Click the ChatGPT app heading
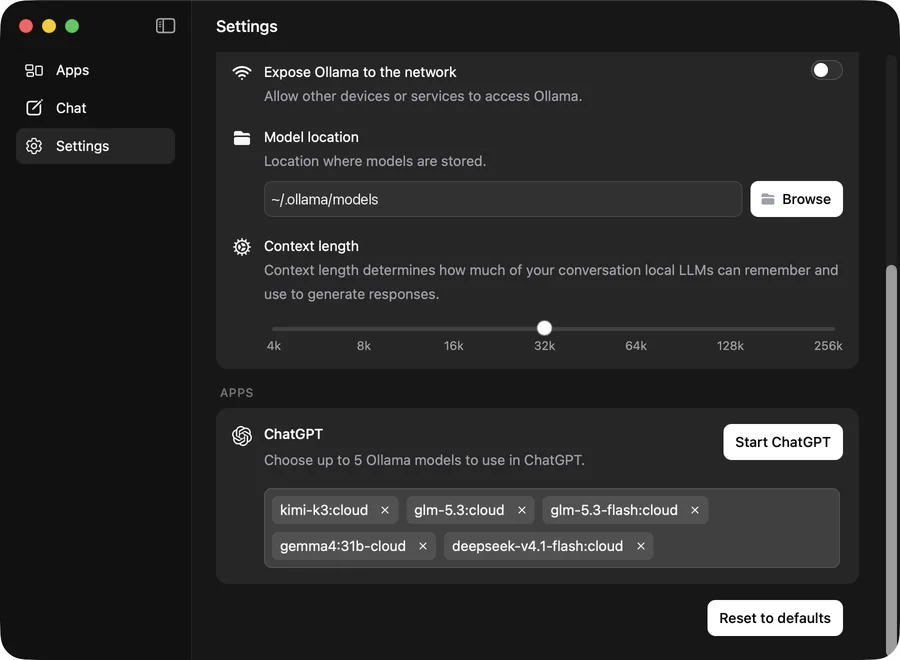900x660 pixels. point(293,434)
